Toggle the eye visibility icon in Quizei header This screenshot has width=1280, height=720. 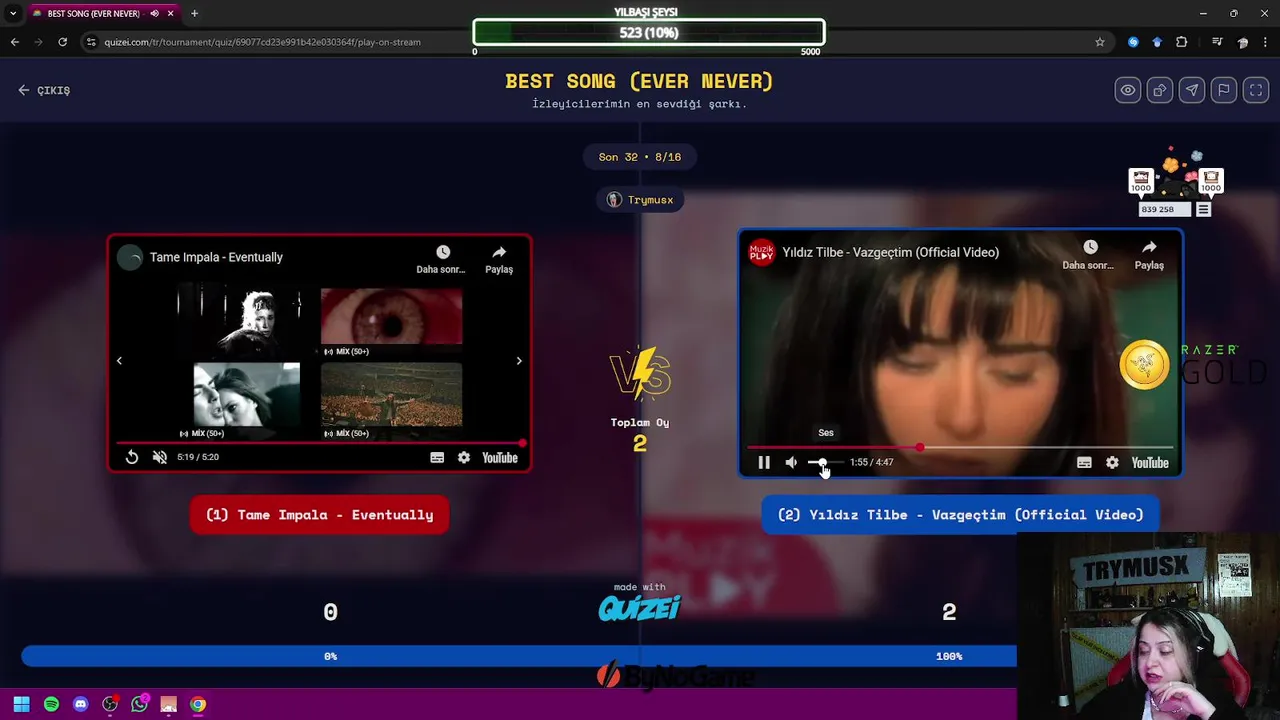point(1127,90)
